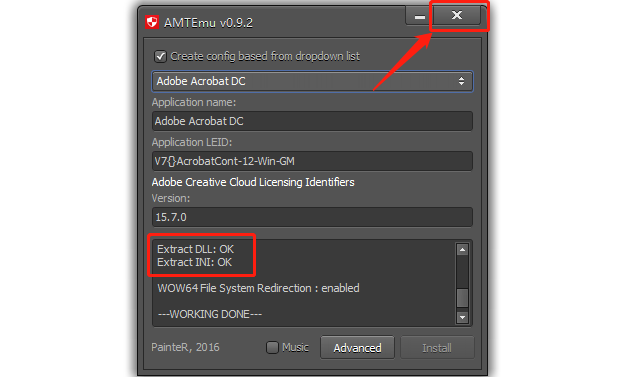Enable the Music checkbox
Image resolution: width=635 pixels, height=377 pixels.
[272, 347]
